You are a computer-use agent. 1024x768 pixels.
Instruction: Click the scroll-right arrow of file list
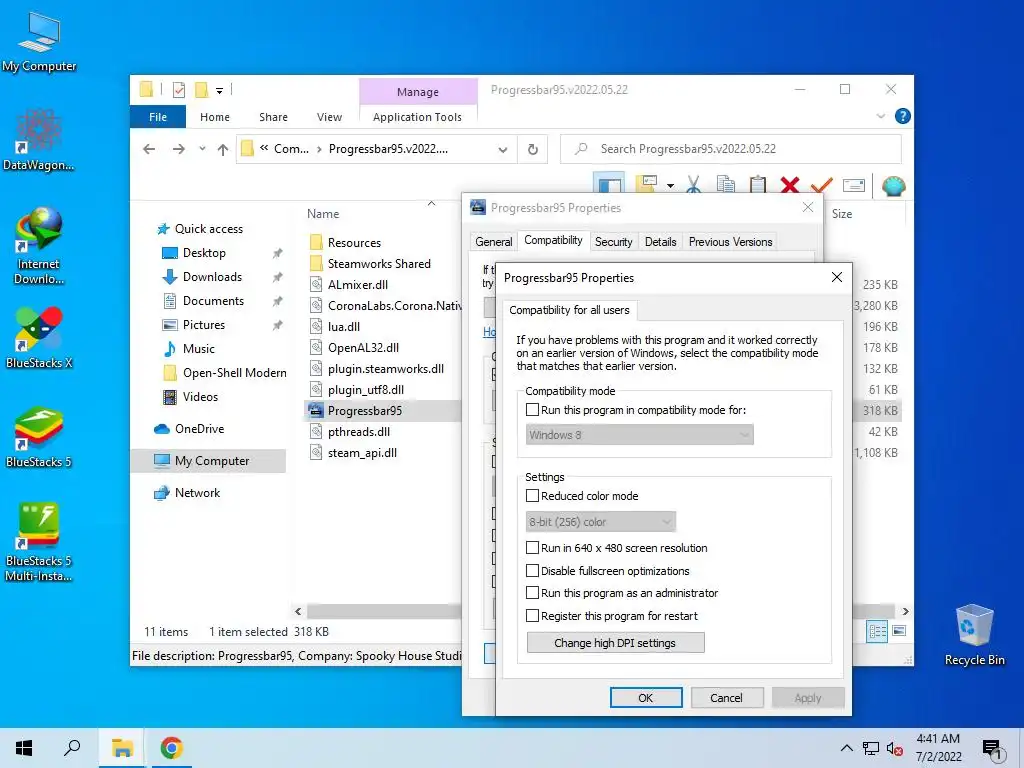pos(905,611)
